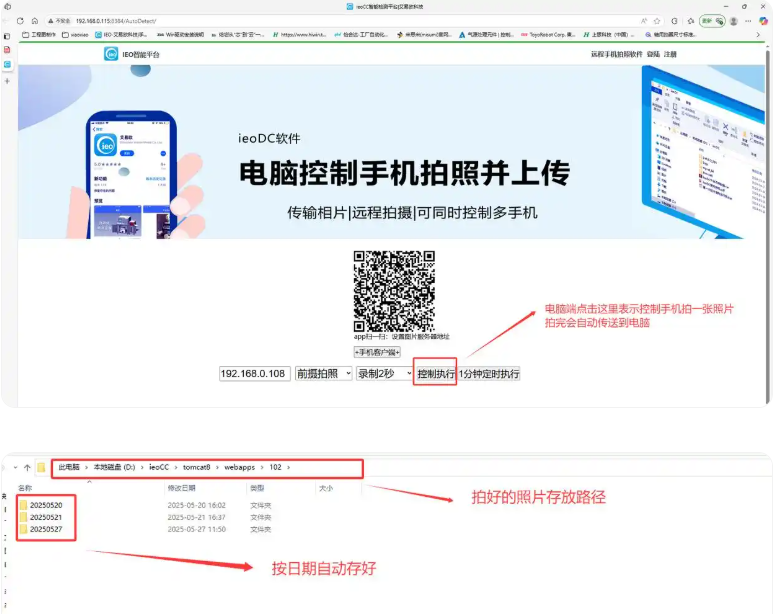Open the Copilot icon at top right
The image size is (776, 614).
tap(763, 21)
